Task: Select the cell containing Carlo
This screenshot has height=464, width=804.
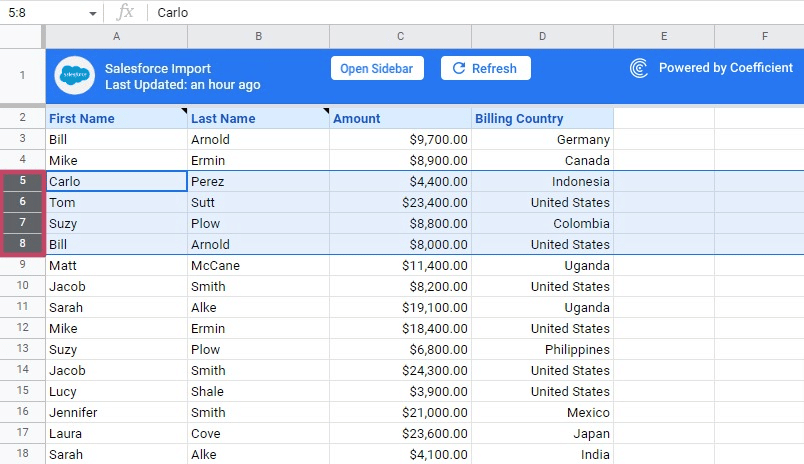Action: (x=116, y=181)
